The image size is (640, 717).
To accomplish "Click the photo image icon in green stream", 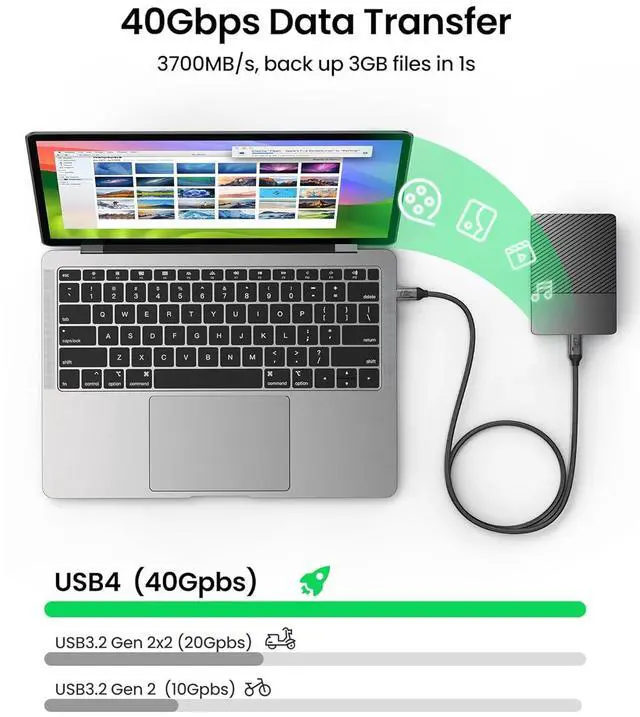I will 477,220.
